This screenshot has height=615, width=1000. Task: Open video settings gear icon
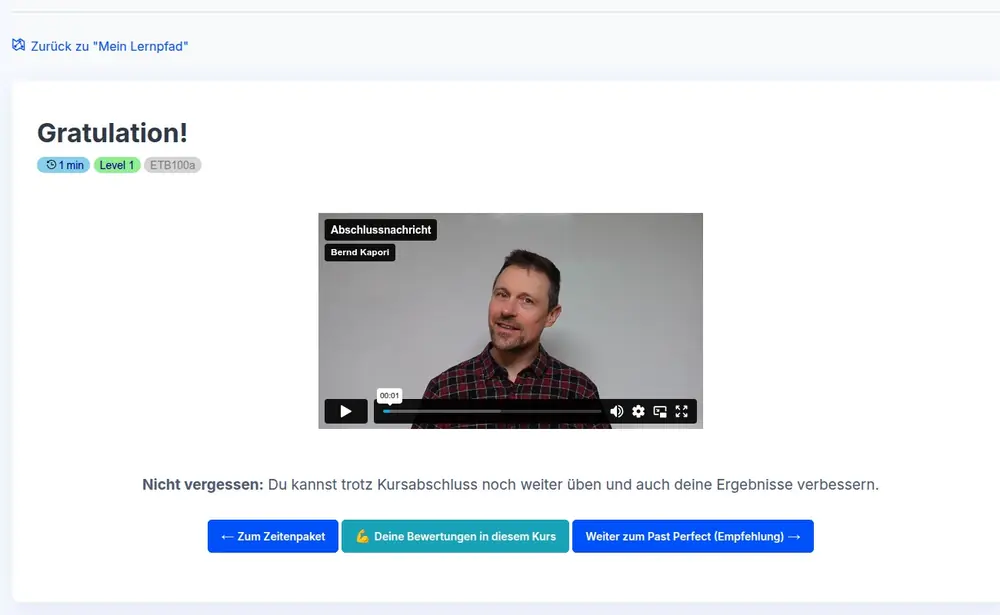click(638, 411)
